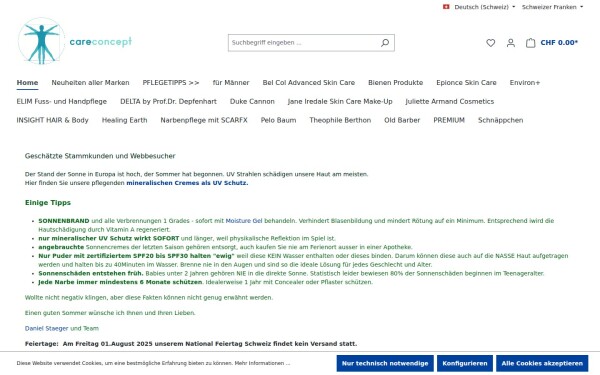This screenshot has width=600, height=375.
Task: Click Wollte nicht negativ klingen text
Action: [149, 297]
